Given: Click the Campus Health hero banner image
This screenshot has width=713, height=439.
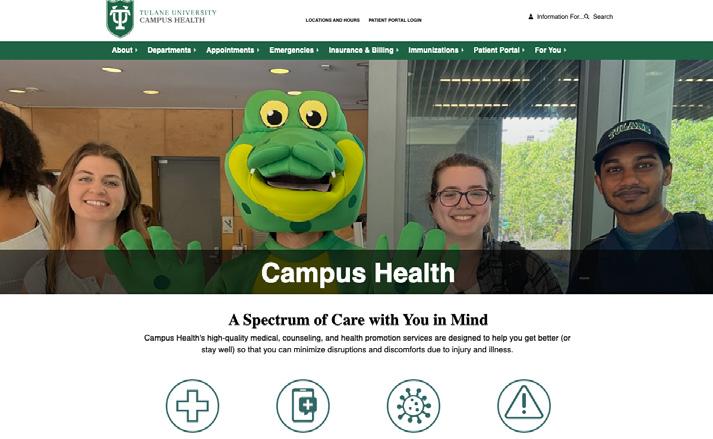Looking at the screenshot, I should pos(356,177).
